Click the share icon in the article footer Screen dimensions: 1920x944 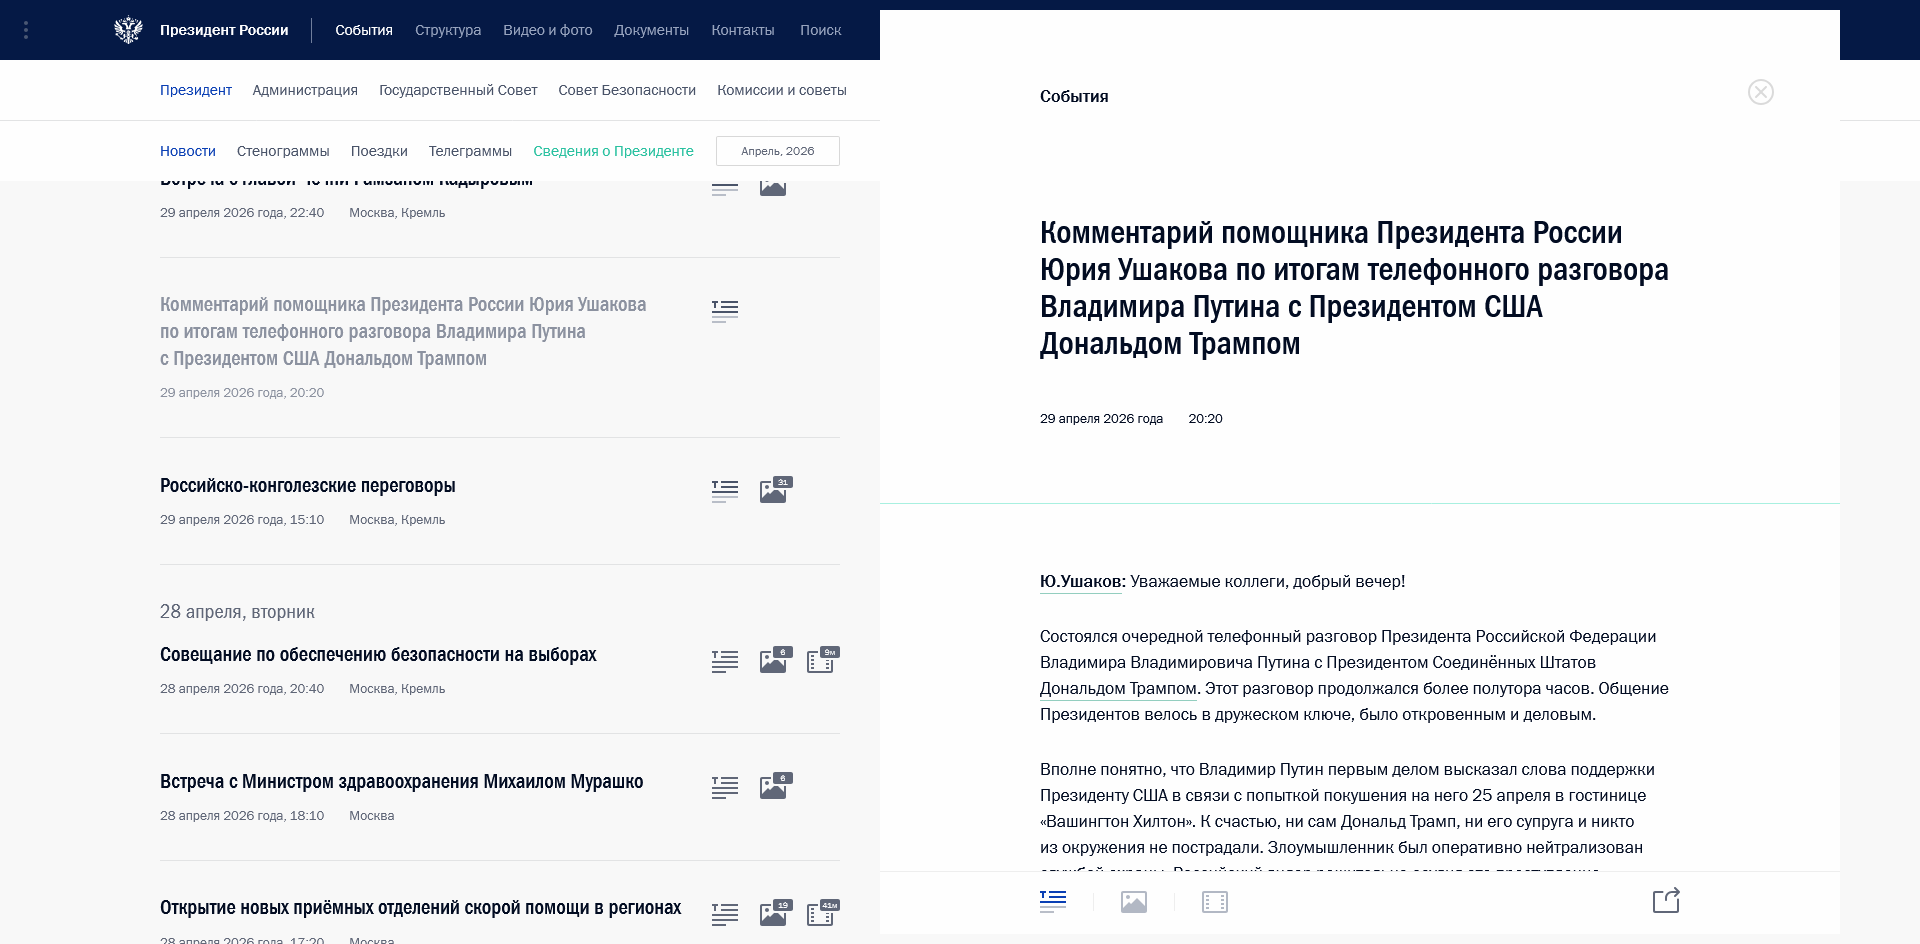click(1666, 901)
